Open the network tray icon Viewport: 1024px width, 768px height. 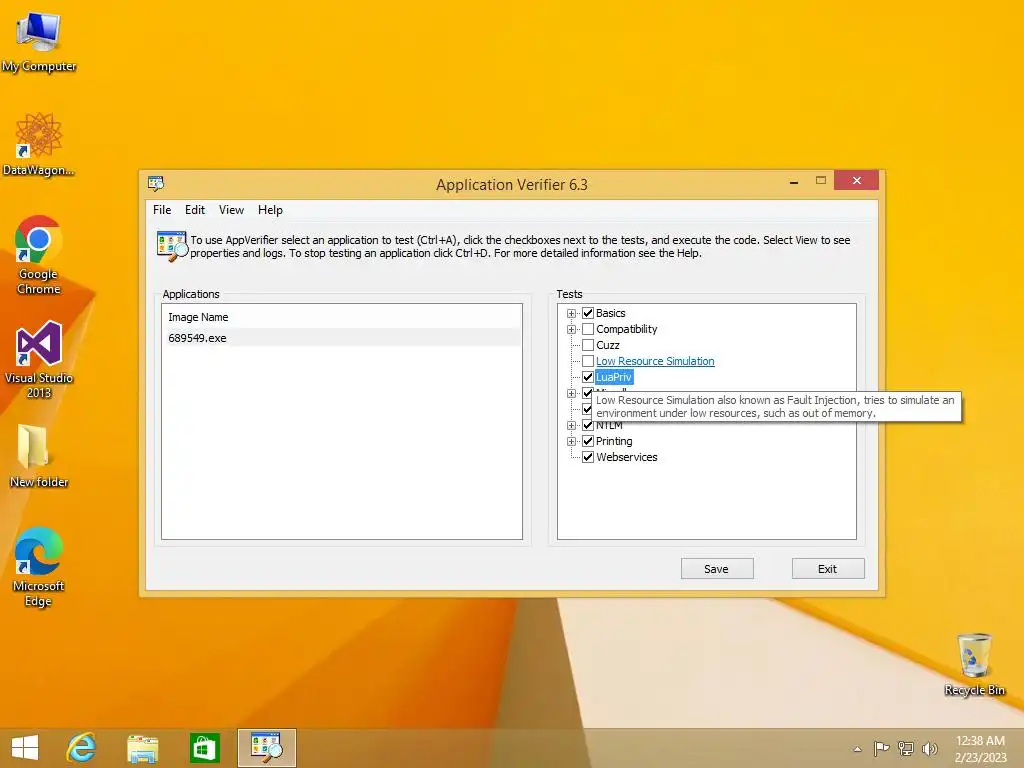906,748
